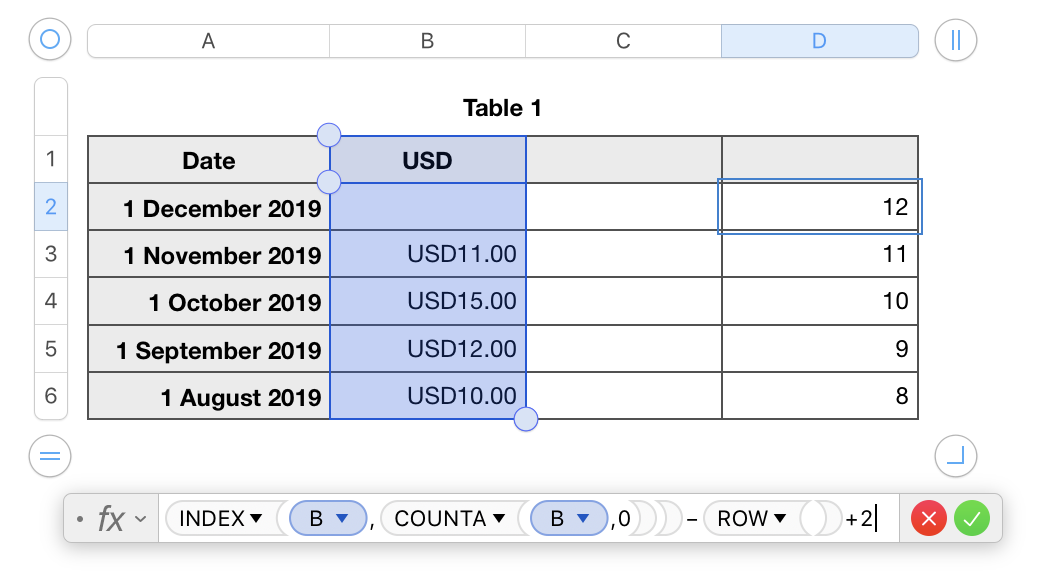The width and height of the screenshot is (1060, 580).
Task: Expand the ROW function token arrow
Action: click(x=780, y=518)
